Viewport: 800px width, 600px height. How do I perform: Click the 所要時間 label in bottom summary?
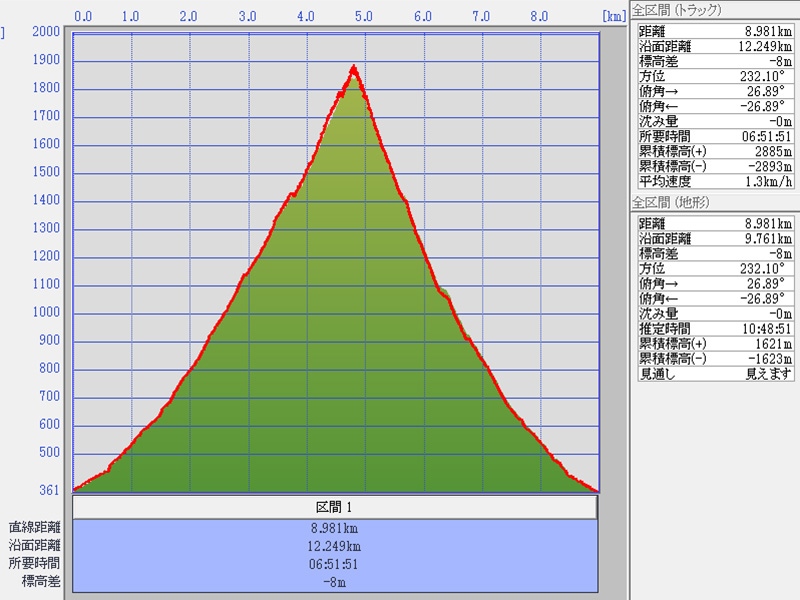[x=35, y=563]
